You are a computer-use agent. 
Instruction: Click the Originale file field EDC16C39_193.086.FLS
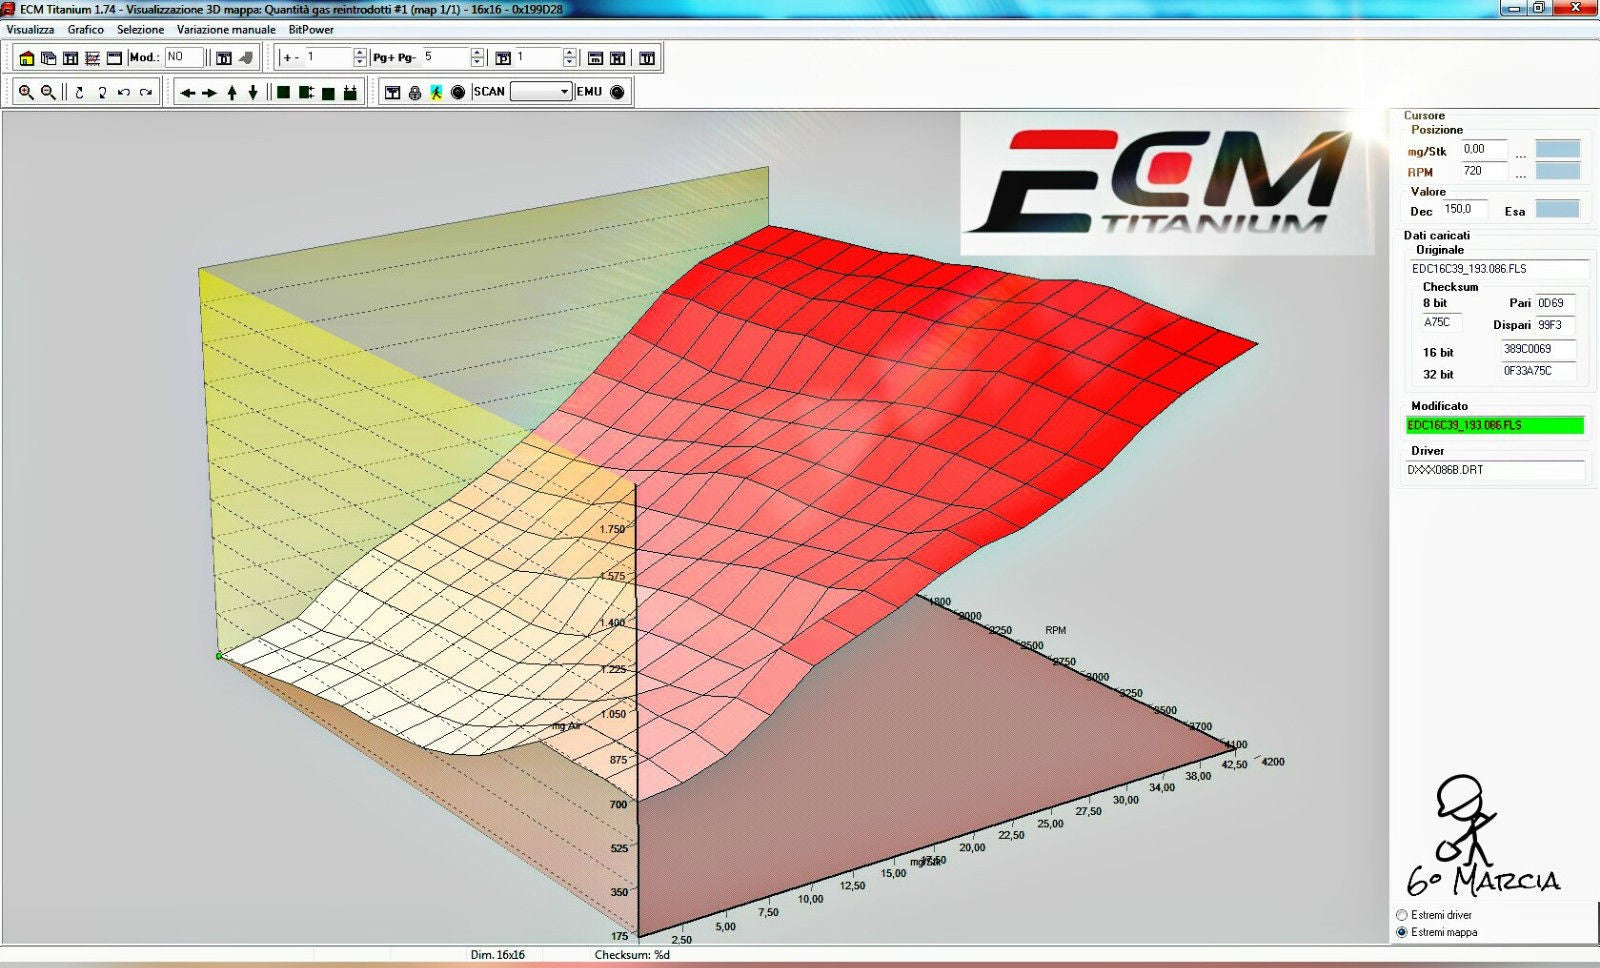1500,269
